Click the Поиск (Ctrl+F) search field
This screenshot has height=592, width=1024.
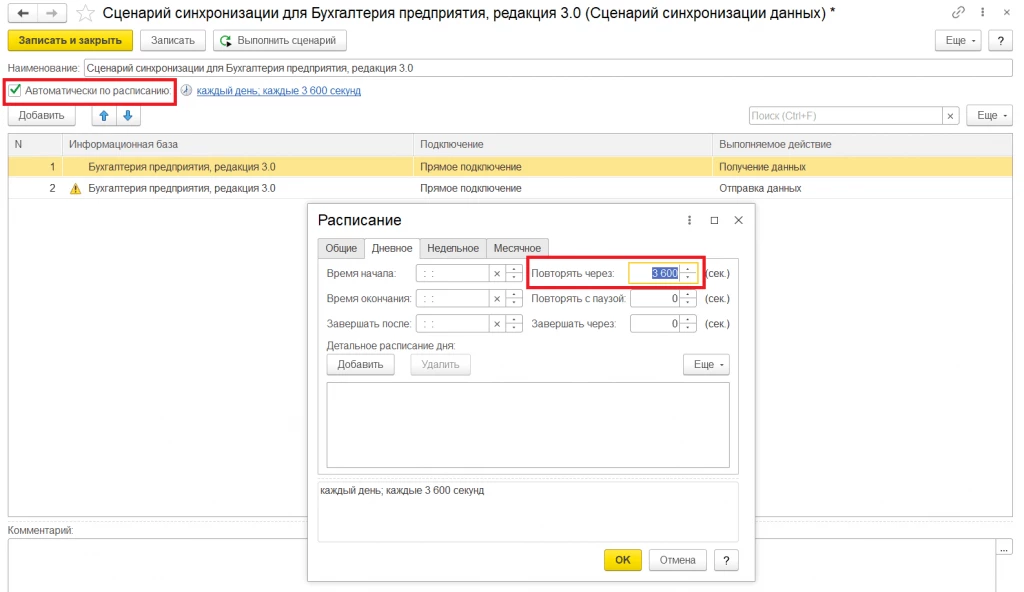(x=845, y=116)
